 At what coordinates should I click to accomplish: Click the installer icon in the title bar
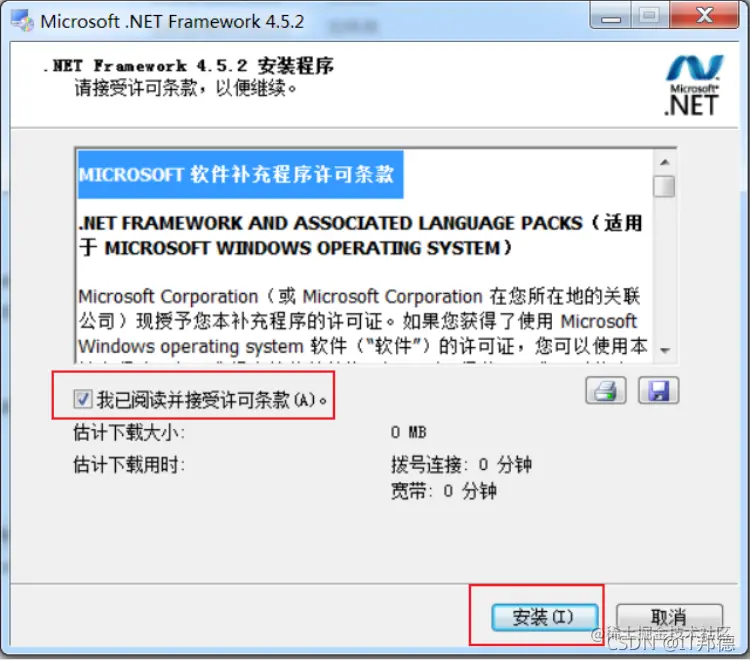click(x=22, y=21)
